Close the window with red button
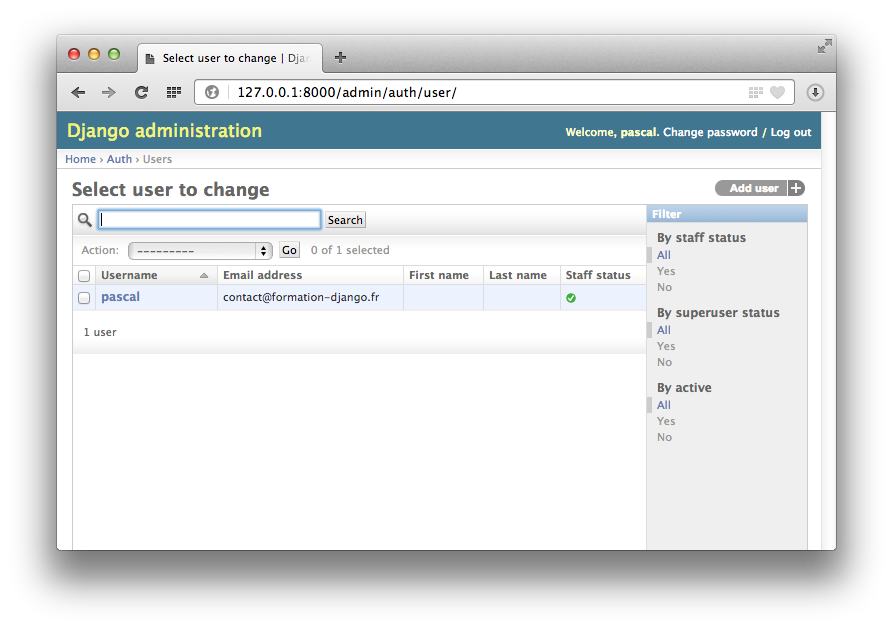 pos(74,54)
